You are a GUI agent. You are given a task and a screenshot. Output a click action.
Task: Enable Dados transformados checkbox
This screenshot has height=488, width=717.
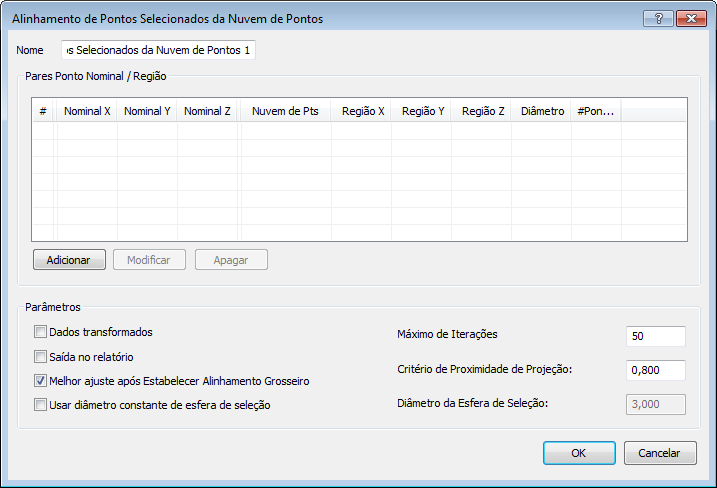coord(41,332)
